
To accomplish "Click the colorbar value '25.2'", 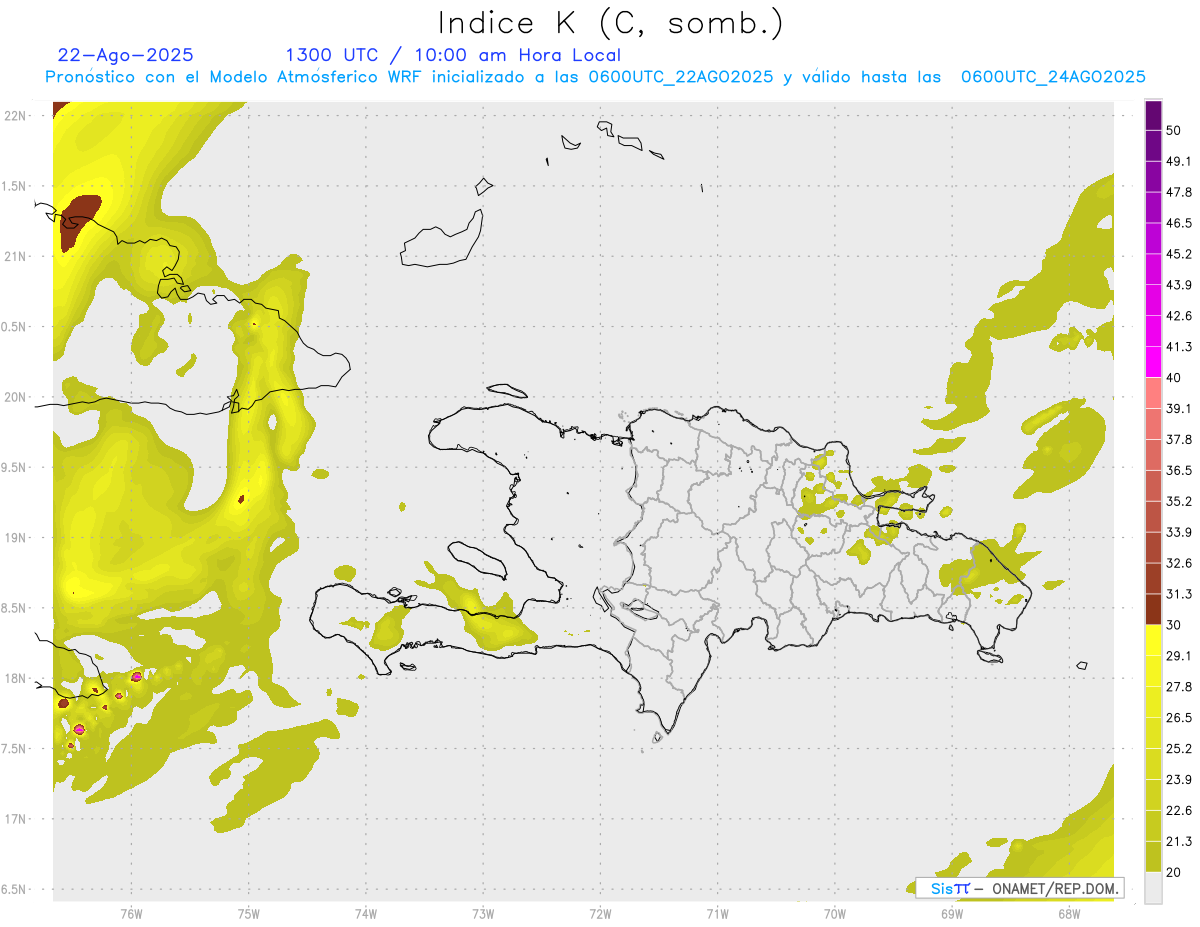I will click(x=1179, y=749).
